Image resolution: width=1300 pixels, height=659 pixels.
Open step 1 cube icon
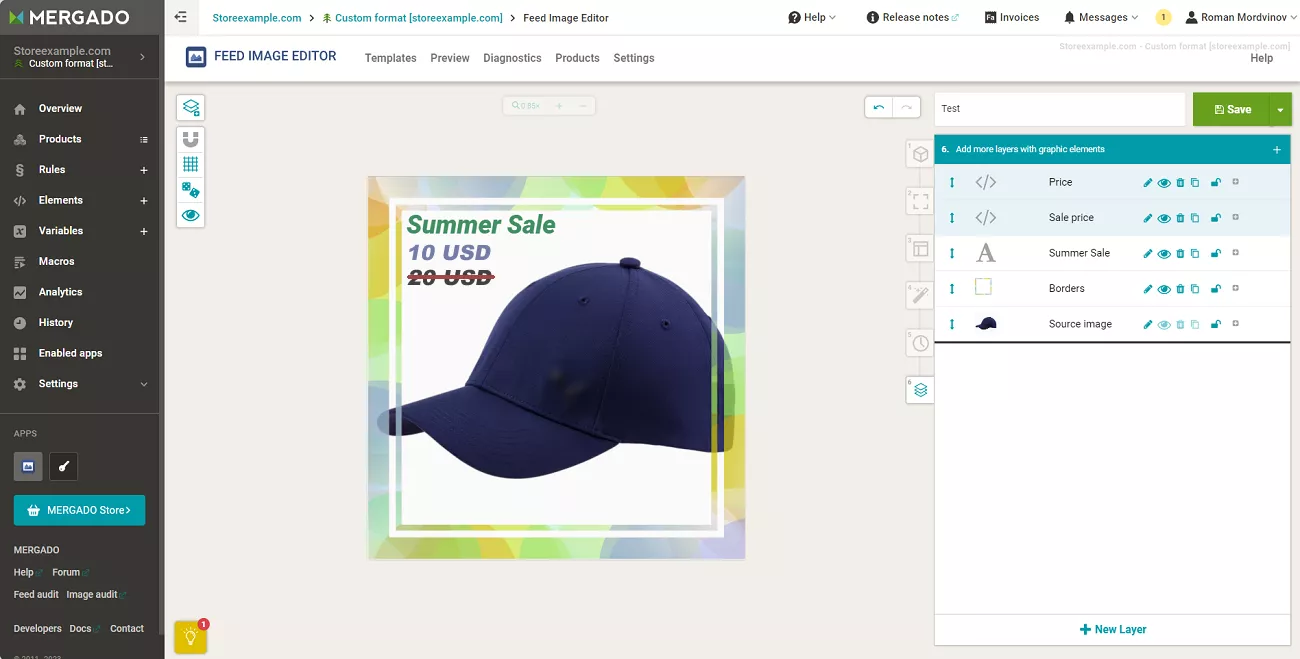[x=920, y=154]
